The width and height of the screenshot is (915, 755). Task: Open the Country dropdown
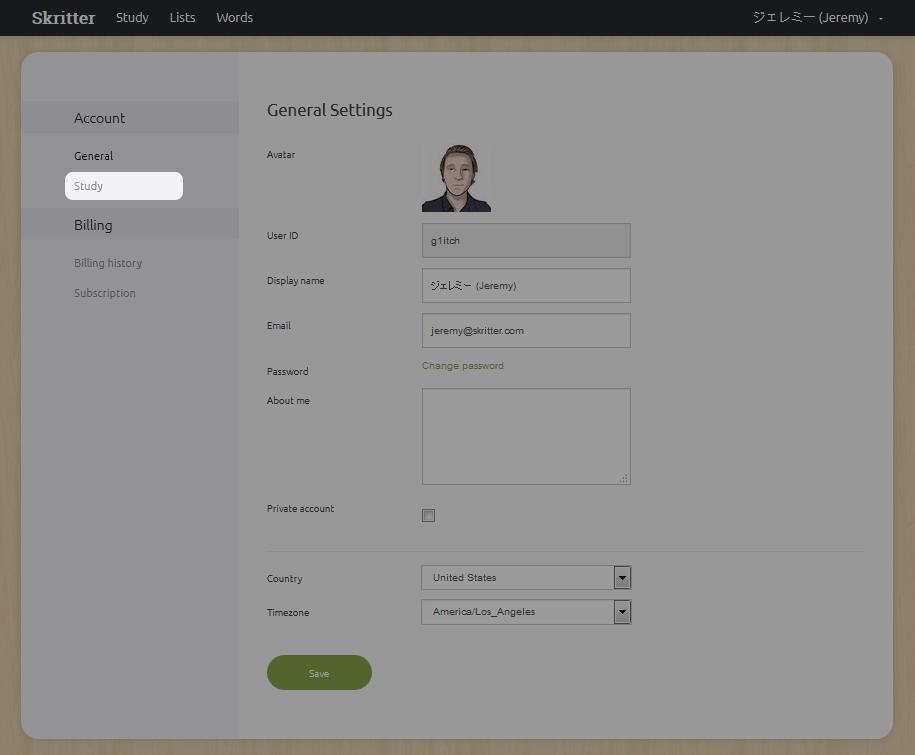[526, 578]
